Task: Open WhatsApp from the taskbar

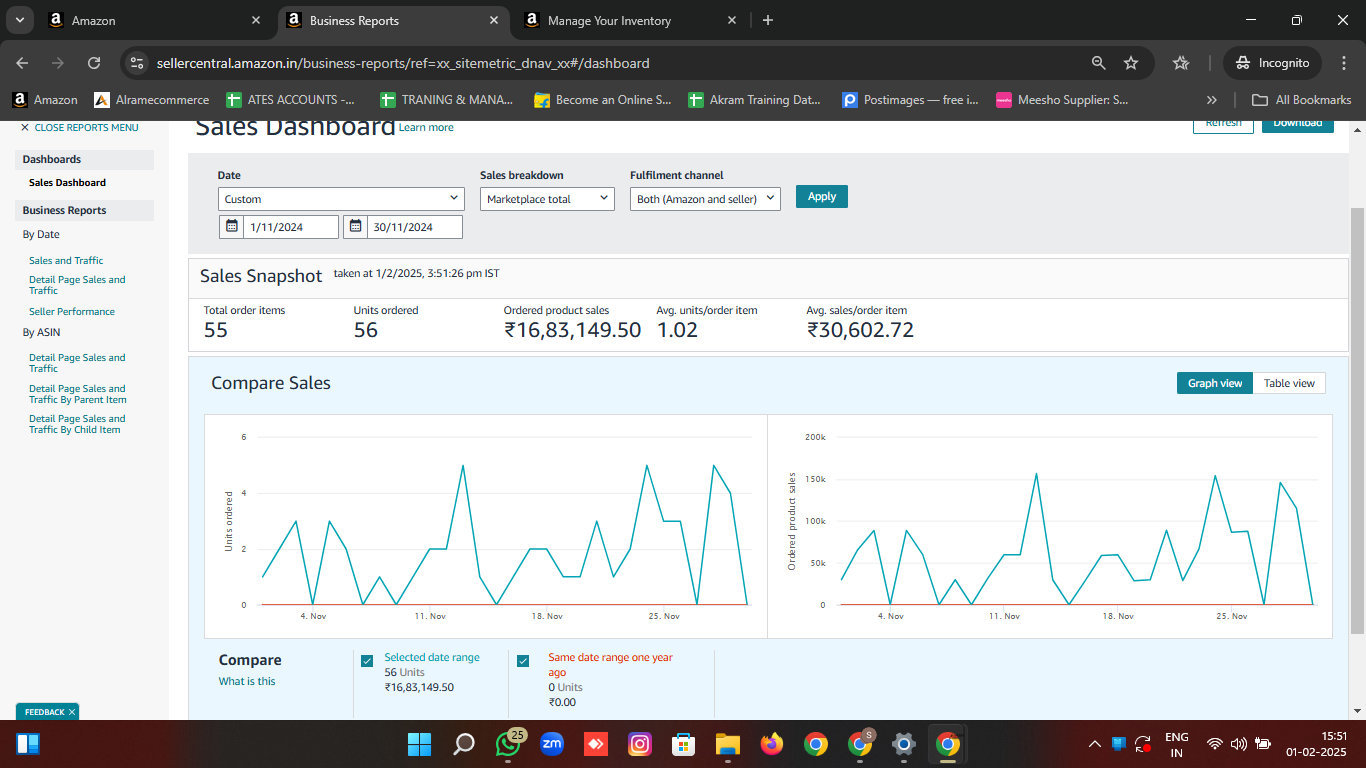Action: point(508,744)
